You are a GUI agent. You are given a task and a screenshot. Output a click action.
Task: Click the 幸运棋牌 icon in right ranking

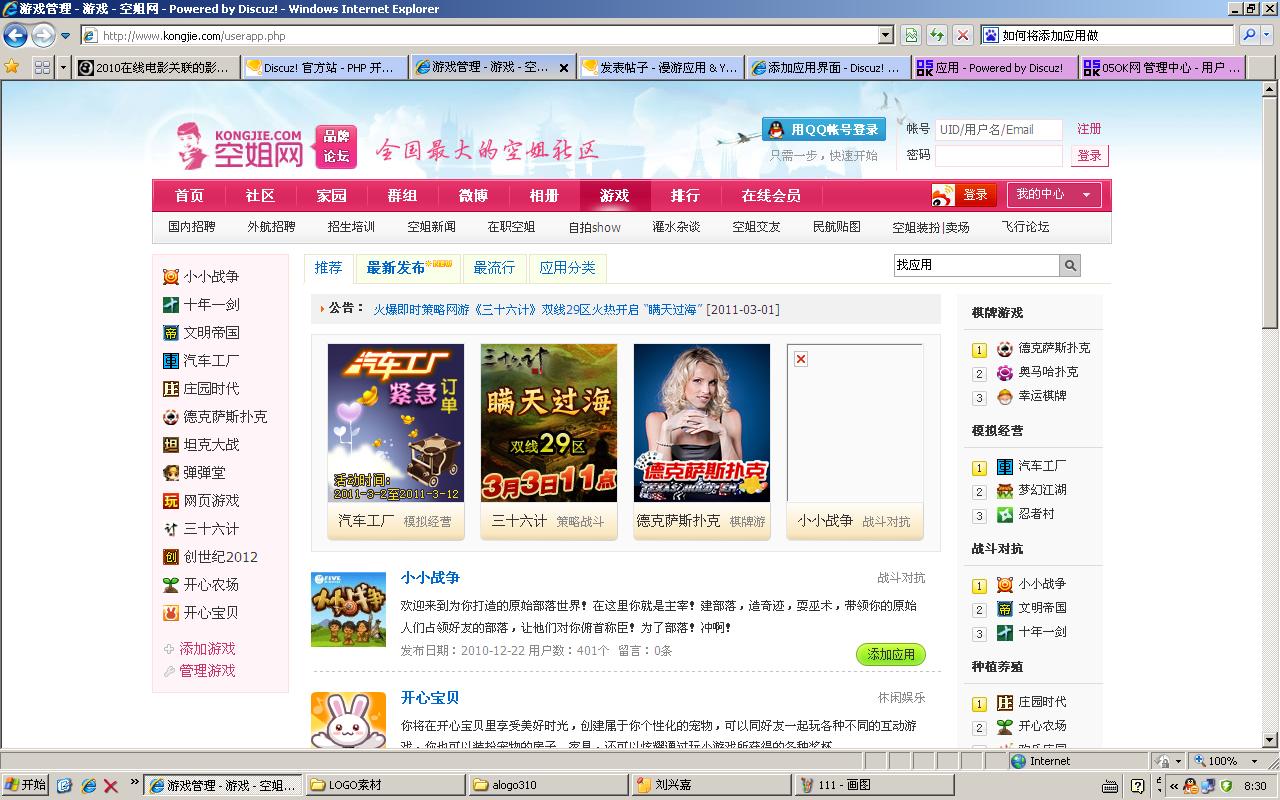[x=1005, y=397]
